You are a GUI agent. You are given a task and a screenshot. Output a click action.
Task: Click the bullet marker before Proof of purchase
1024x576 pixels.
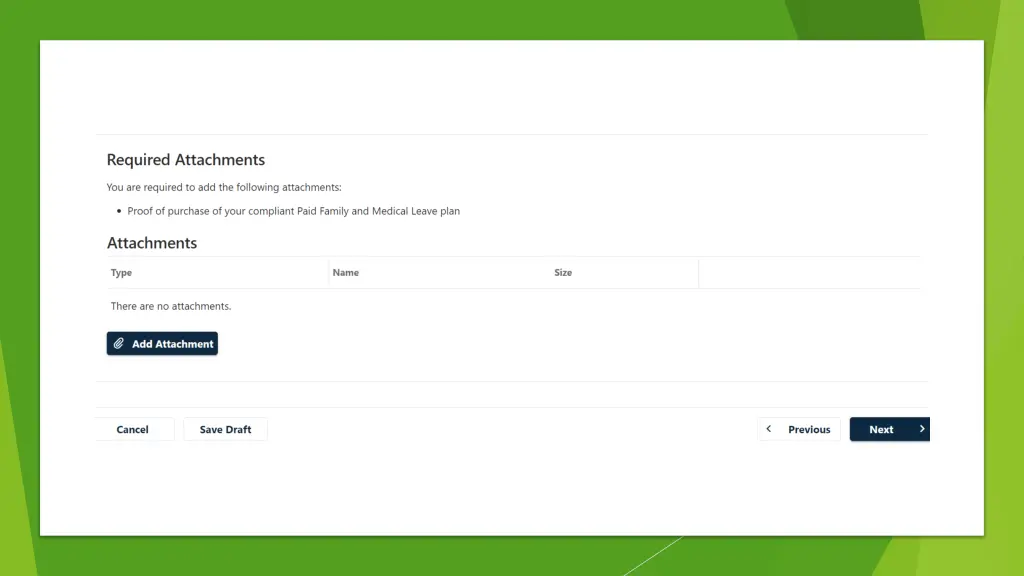[119, 212]
